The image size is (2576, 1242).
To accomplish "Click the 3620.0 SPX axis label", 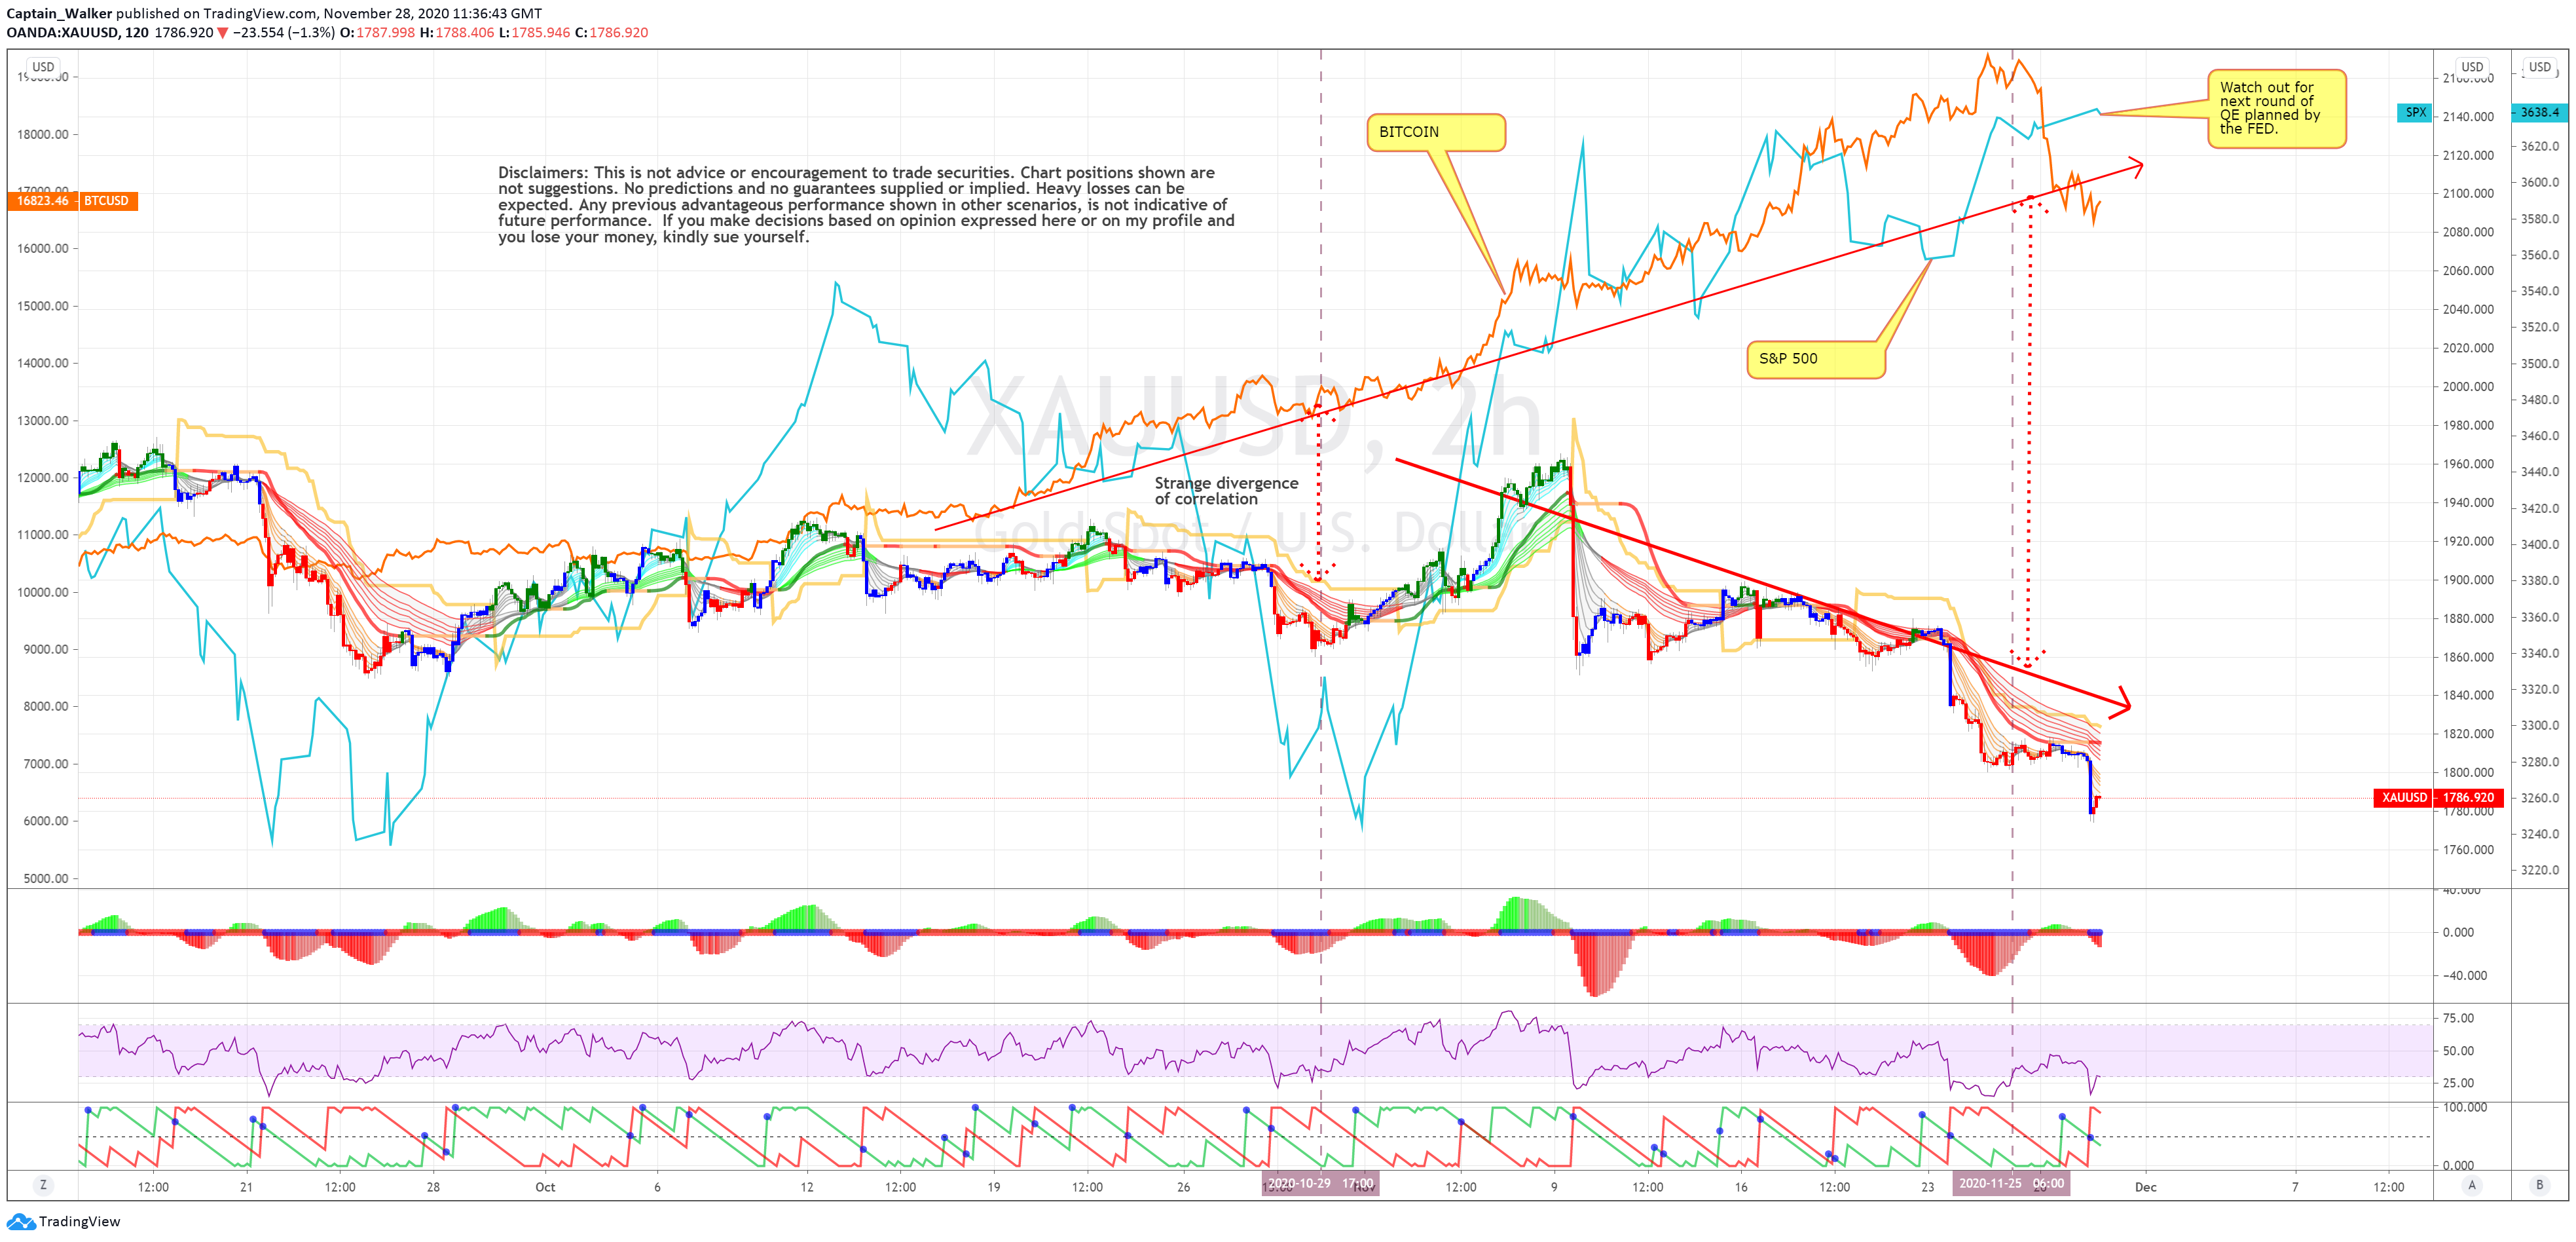I will tap(2540, 146).
